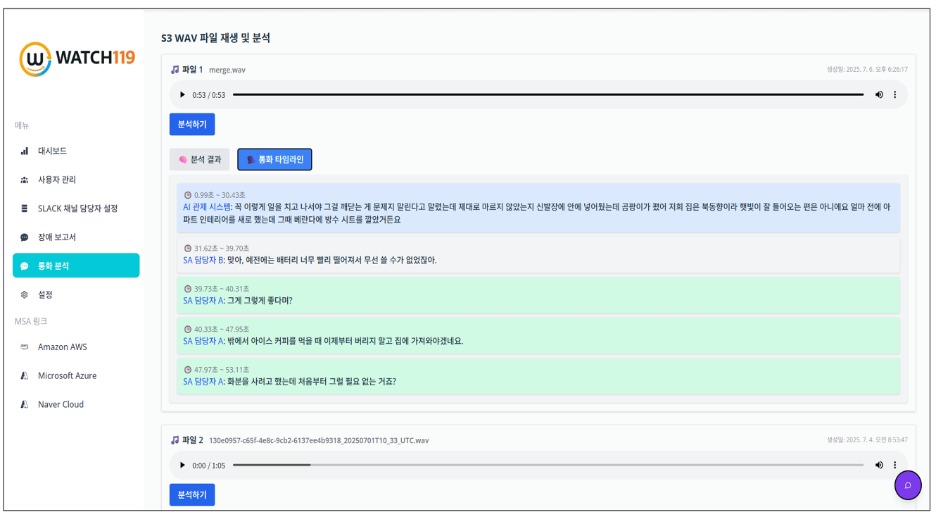Click the 분석하기 button under 파일 2
This screenshot has width=936, height=518.
(x=192, y=495)
